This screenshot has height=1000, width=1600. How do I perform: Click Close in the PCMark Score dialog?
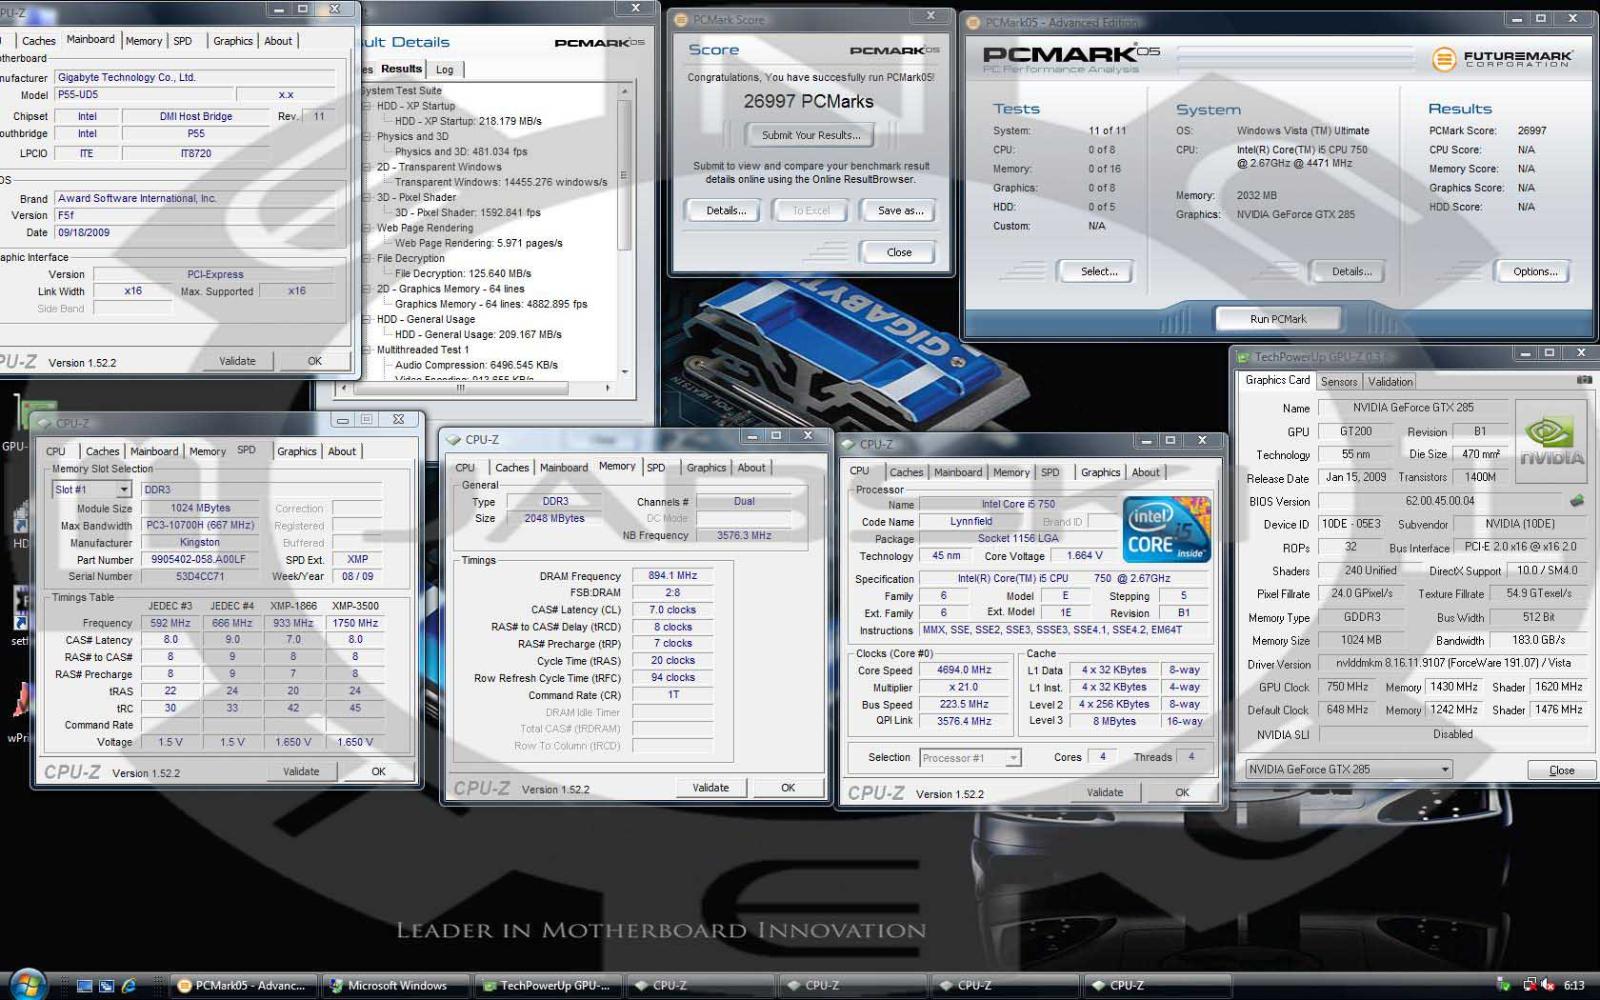[899, 253]
